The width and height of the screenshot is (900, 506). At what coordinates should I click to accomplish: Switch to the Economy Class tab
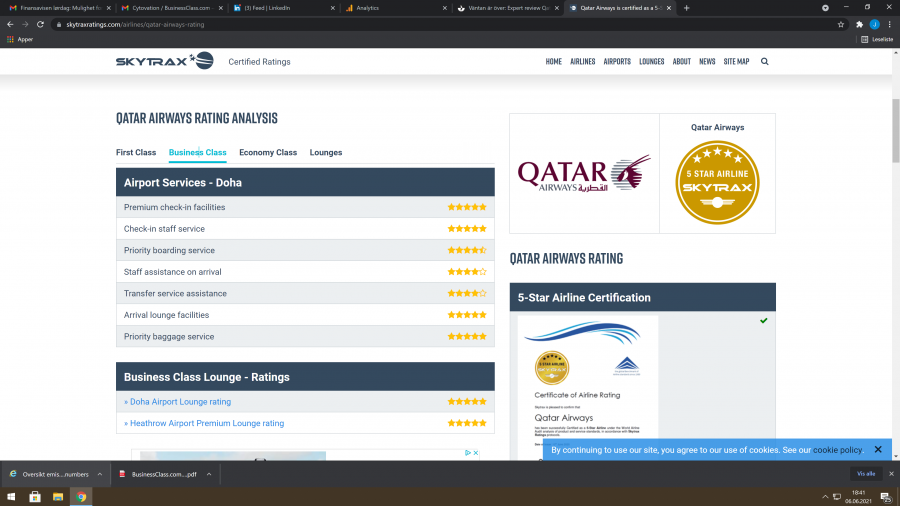[268, 153]
